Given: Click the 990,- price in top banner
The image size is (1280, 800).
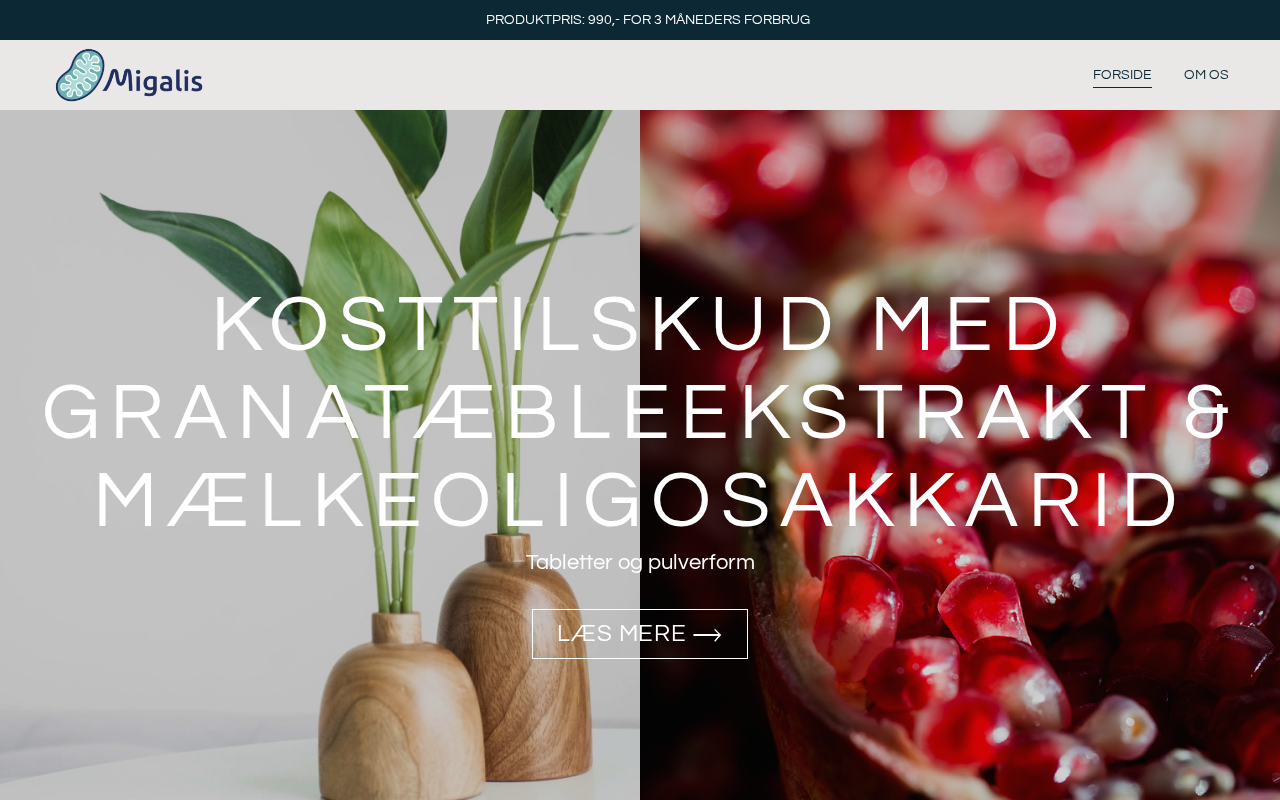Looking at the screenshot, I should (x=604, y=20).
